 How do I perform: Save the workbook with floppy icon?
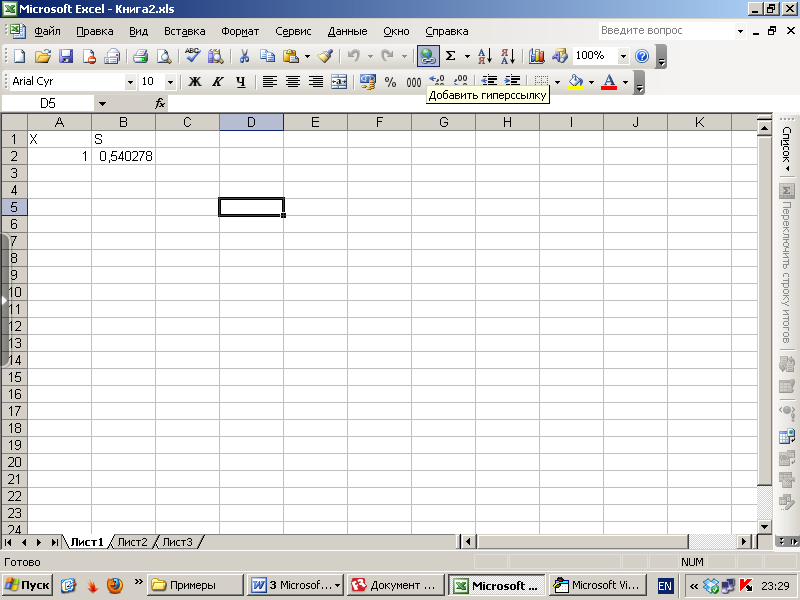click(x=66, y=56)
